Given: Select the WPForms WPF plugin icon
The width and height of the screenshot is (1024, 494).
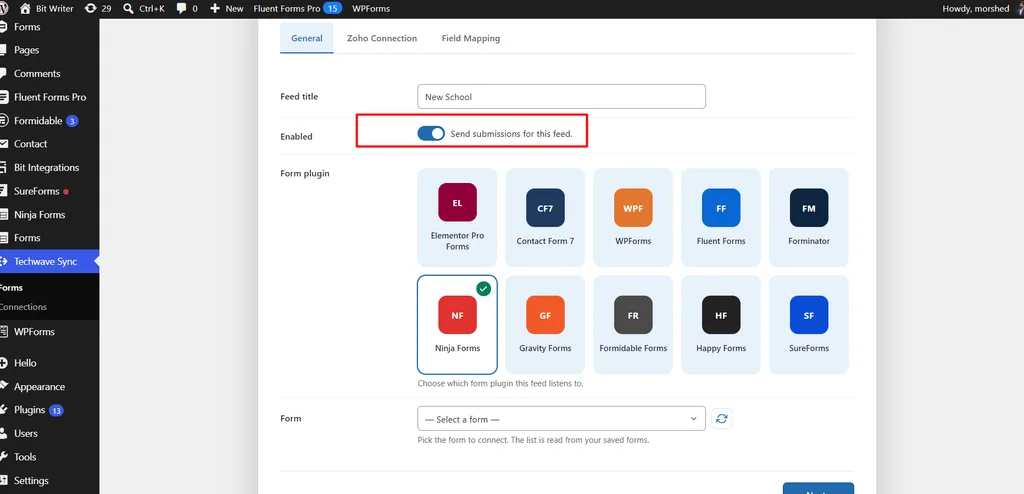Looking at the screenshot, I should 633,208.
